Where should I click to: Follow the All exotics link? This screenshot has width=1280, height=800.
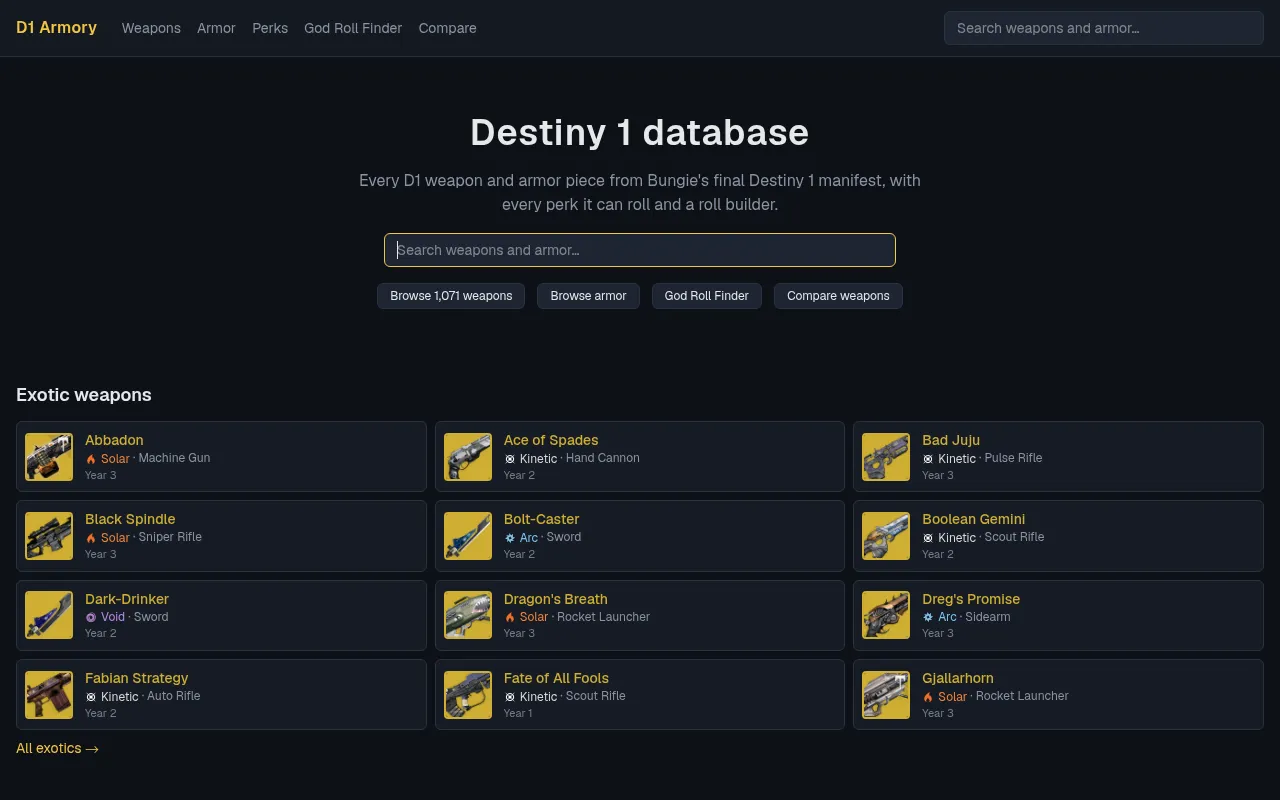click(x=57, y=748)
